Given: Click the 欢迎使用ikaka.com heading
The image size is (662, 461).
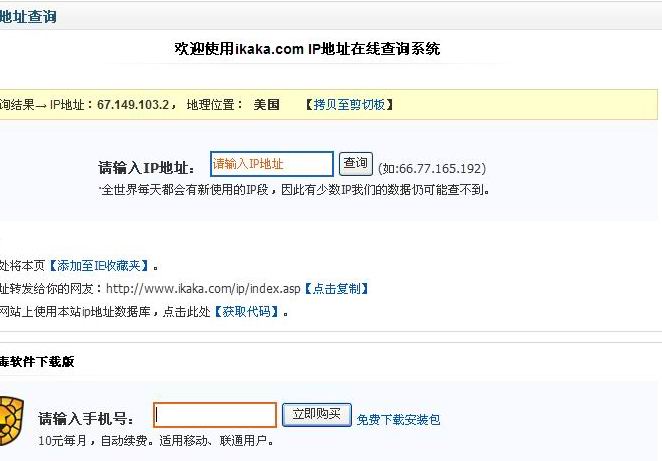Looking at the screenshot, I should pyautogui.click(x=307, y=49).
